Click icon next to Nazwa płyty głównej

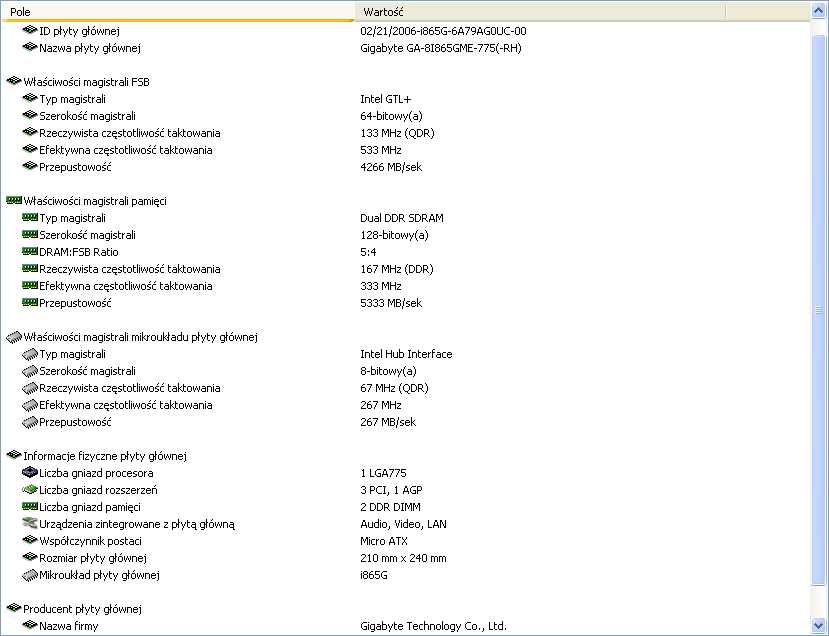30,48
